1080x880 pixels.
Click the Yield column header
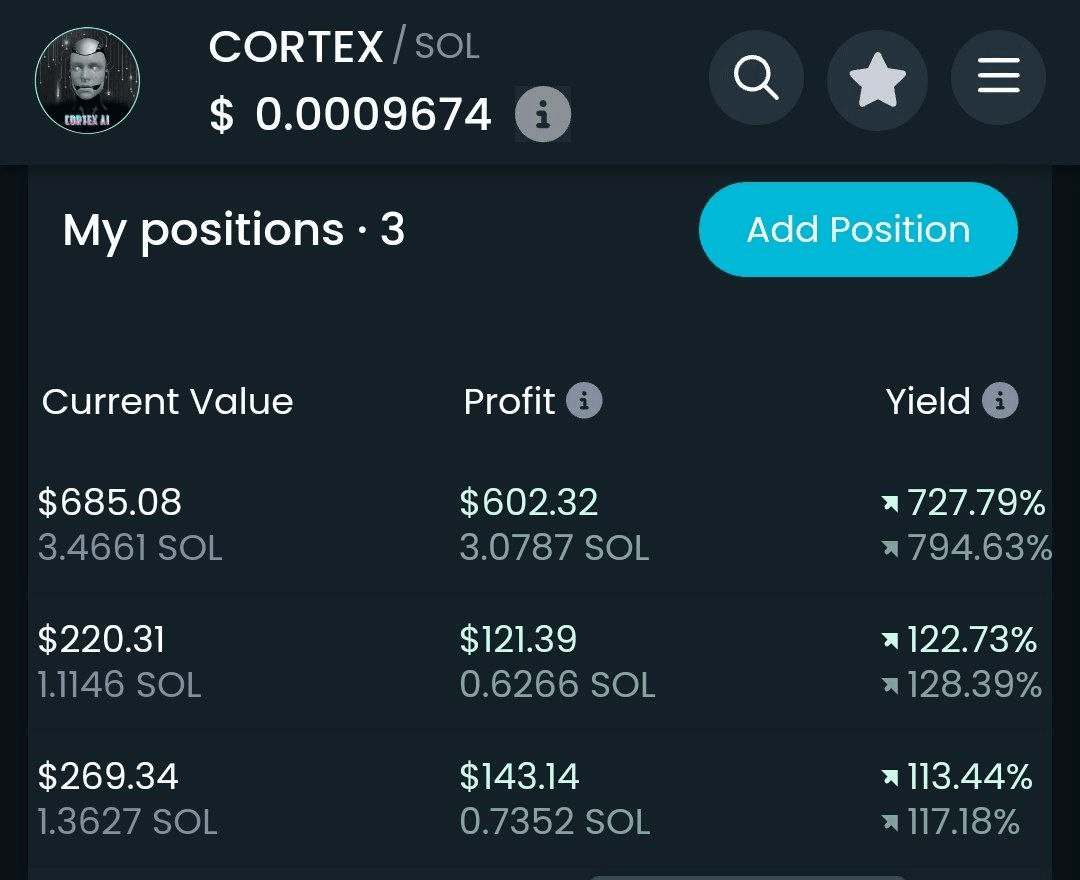[x=928, y=401]
